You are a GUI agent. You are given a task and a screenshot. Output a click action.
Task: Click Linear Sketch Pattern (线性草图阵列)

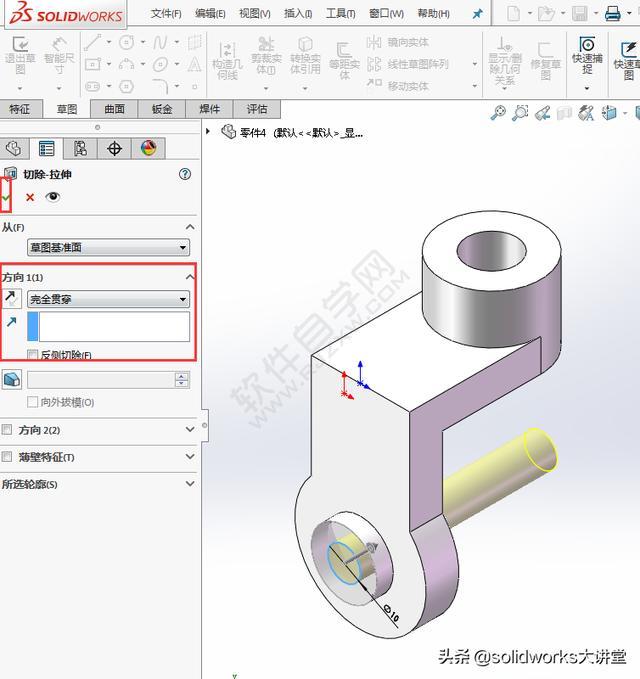407,64
